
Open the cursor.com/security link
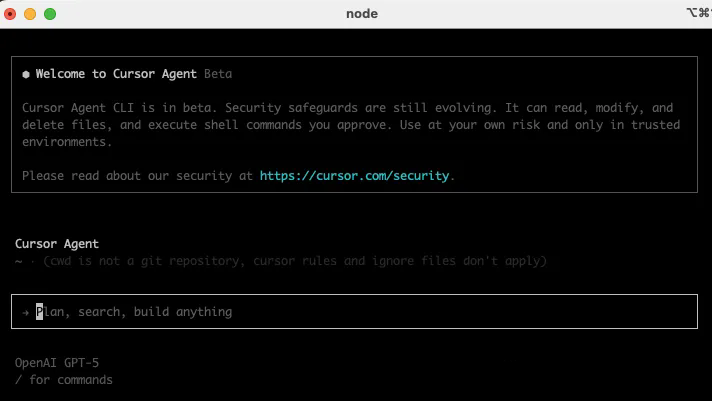[x=354, y=176]
